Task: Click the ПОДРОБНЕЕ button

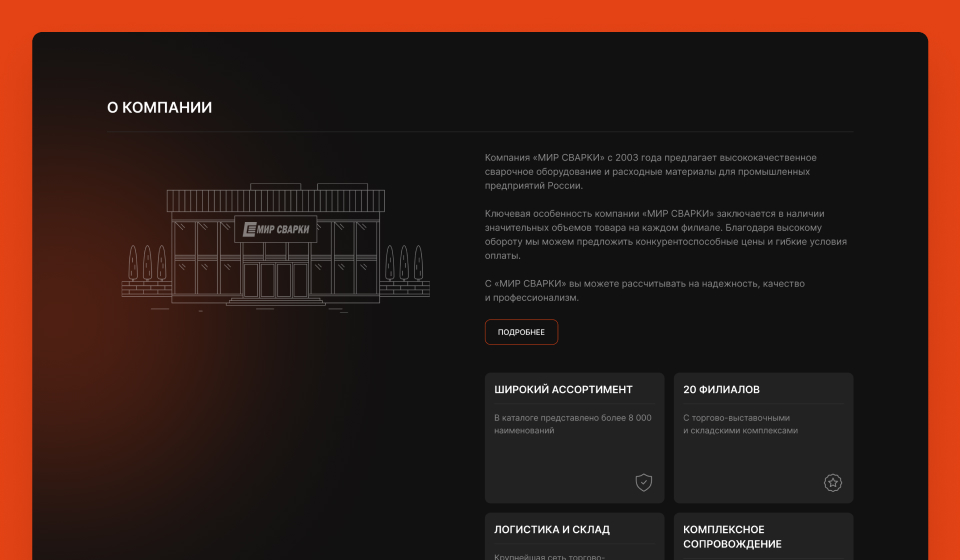Action: 521,332
